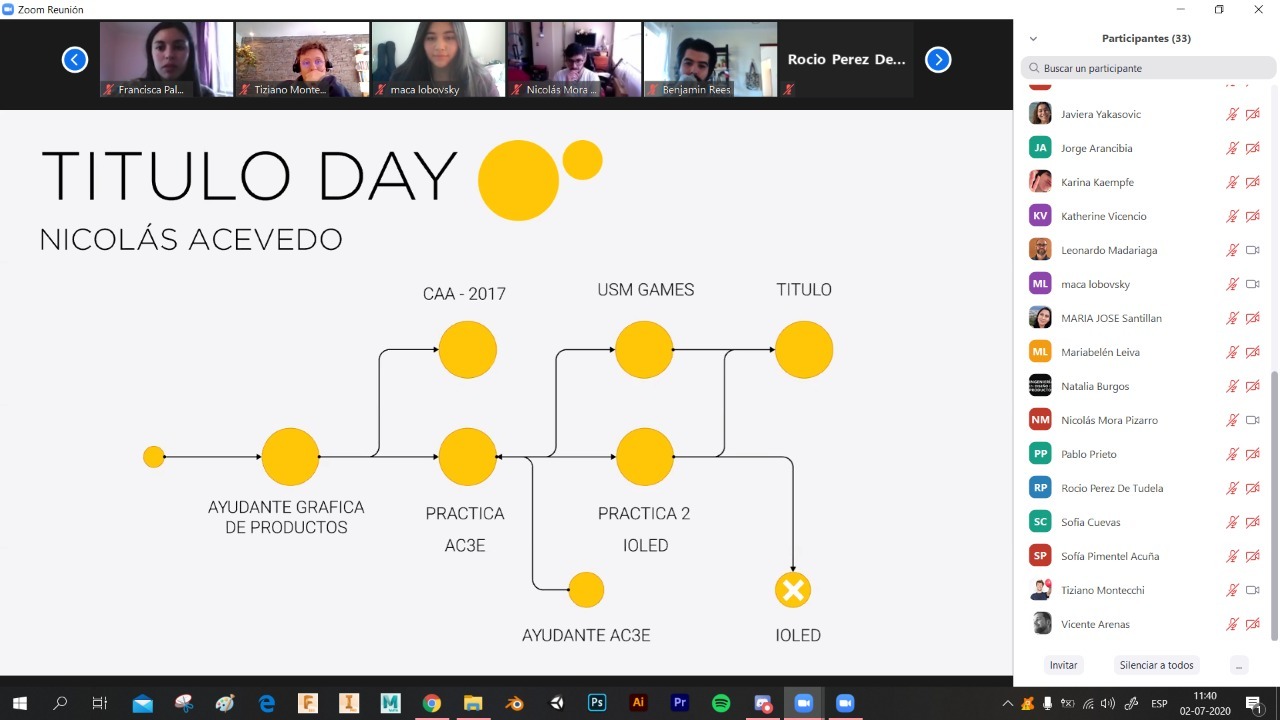Show next video thumbnails with right arrow

[938, 60]
